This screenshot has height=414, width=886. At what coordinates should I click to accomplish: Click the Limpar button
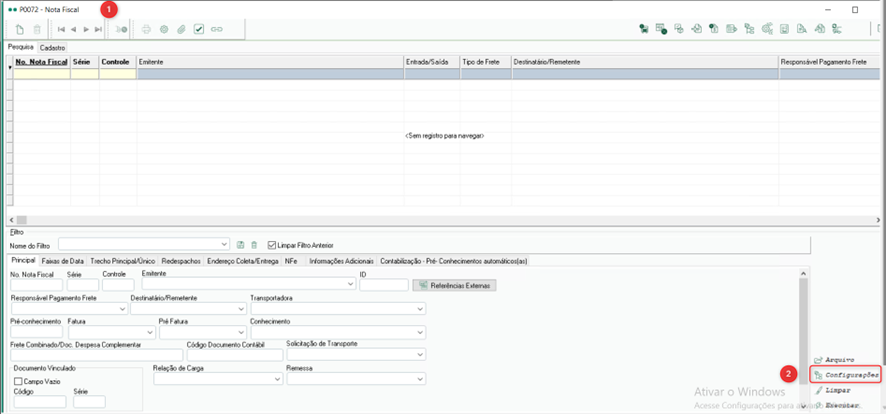pyautogui.click(x=832, y=390)
